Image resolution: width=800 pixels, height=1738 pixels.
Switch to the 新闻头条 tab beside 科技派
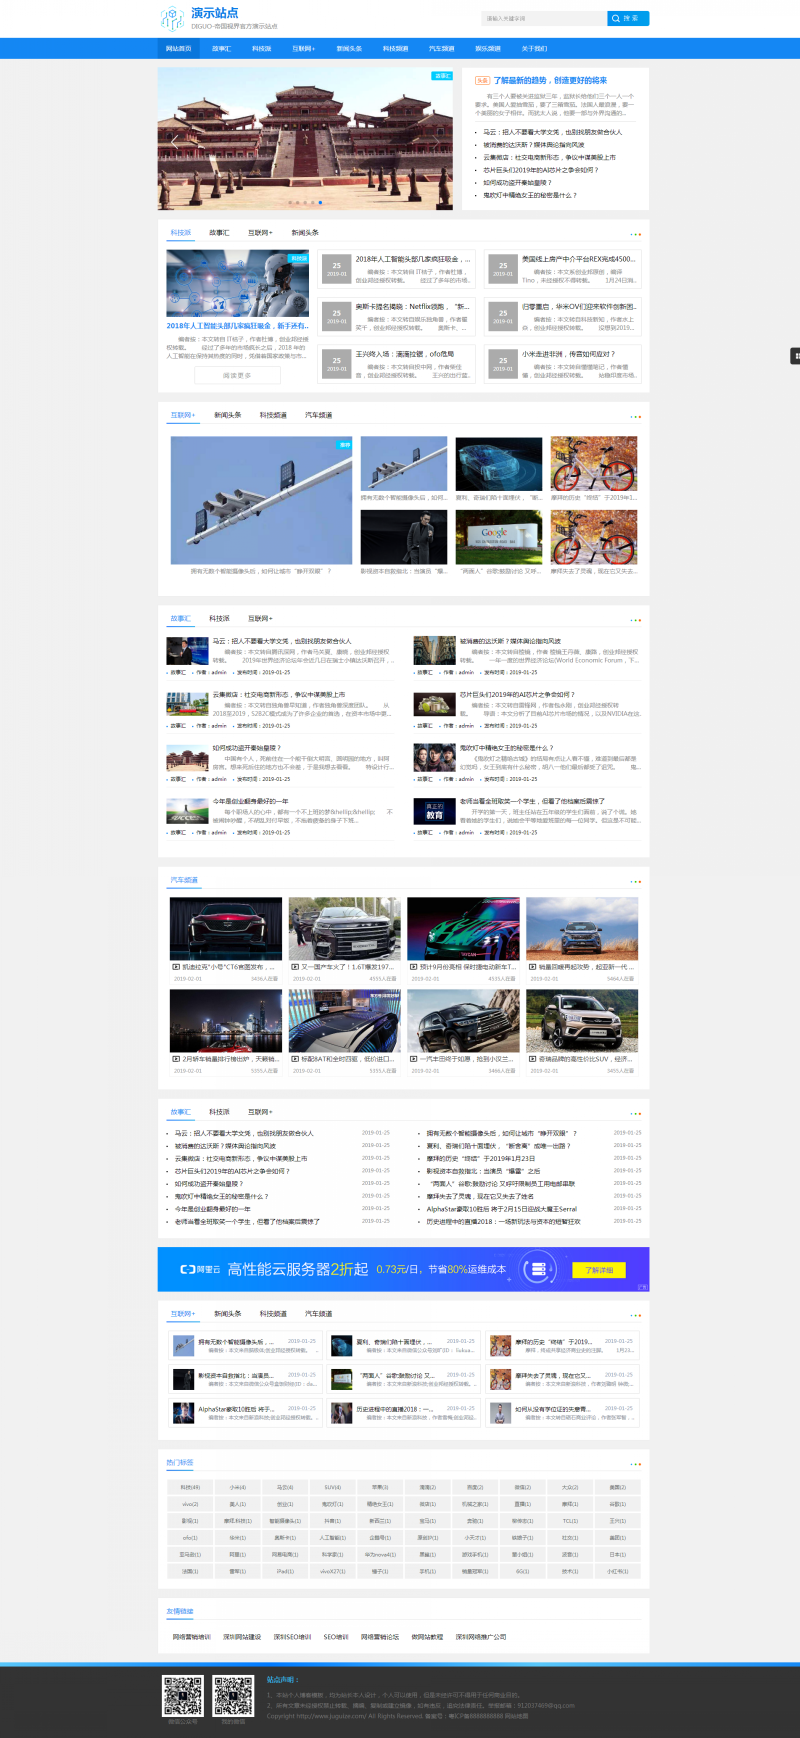pyautogui.click(x=305, y=232)
